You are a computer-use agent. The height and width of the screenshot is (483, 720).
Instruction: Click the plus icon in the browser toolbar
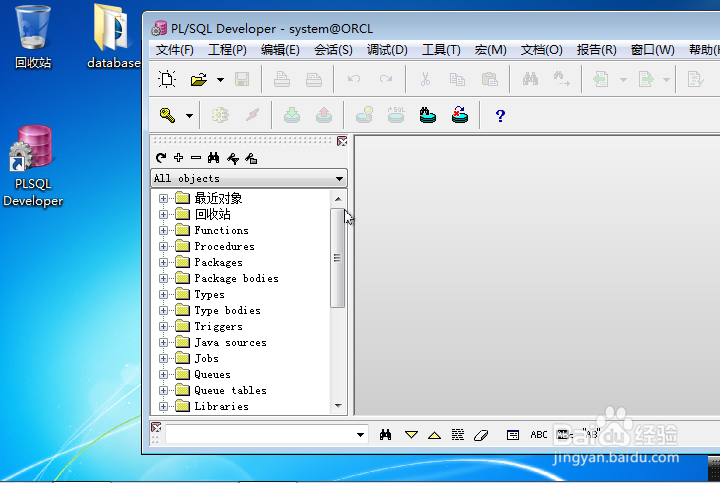click(x=178, y=158)
